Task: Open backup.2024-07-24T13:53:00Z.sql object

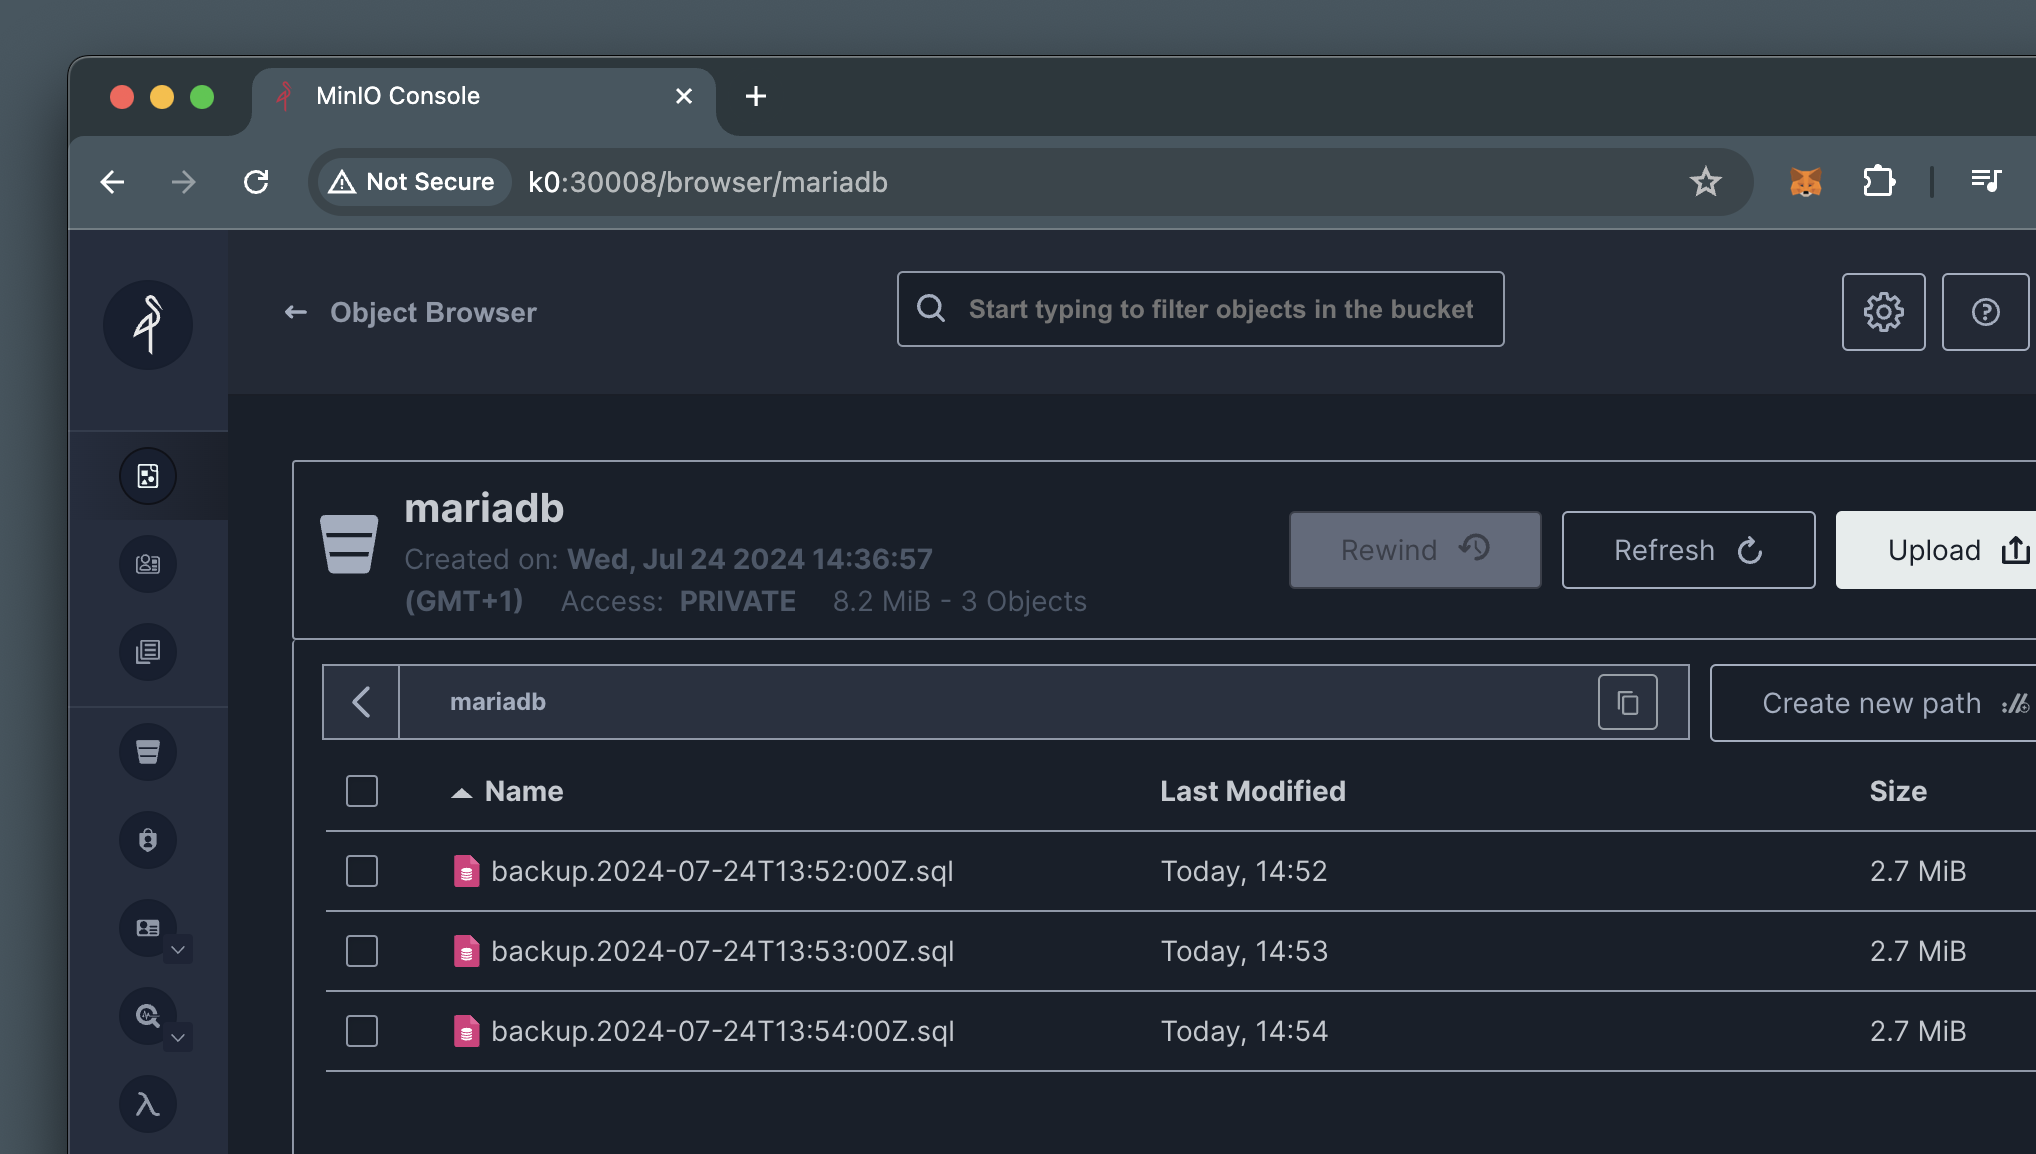Action: coord(722,951)
